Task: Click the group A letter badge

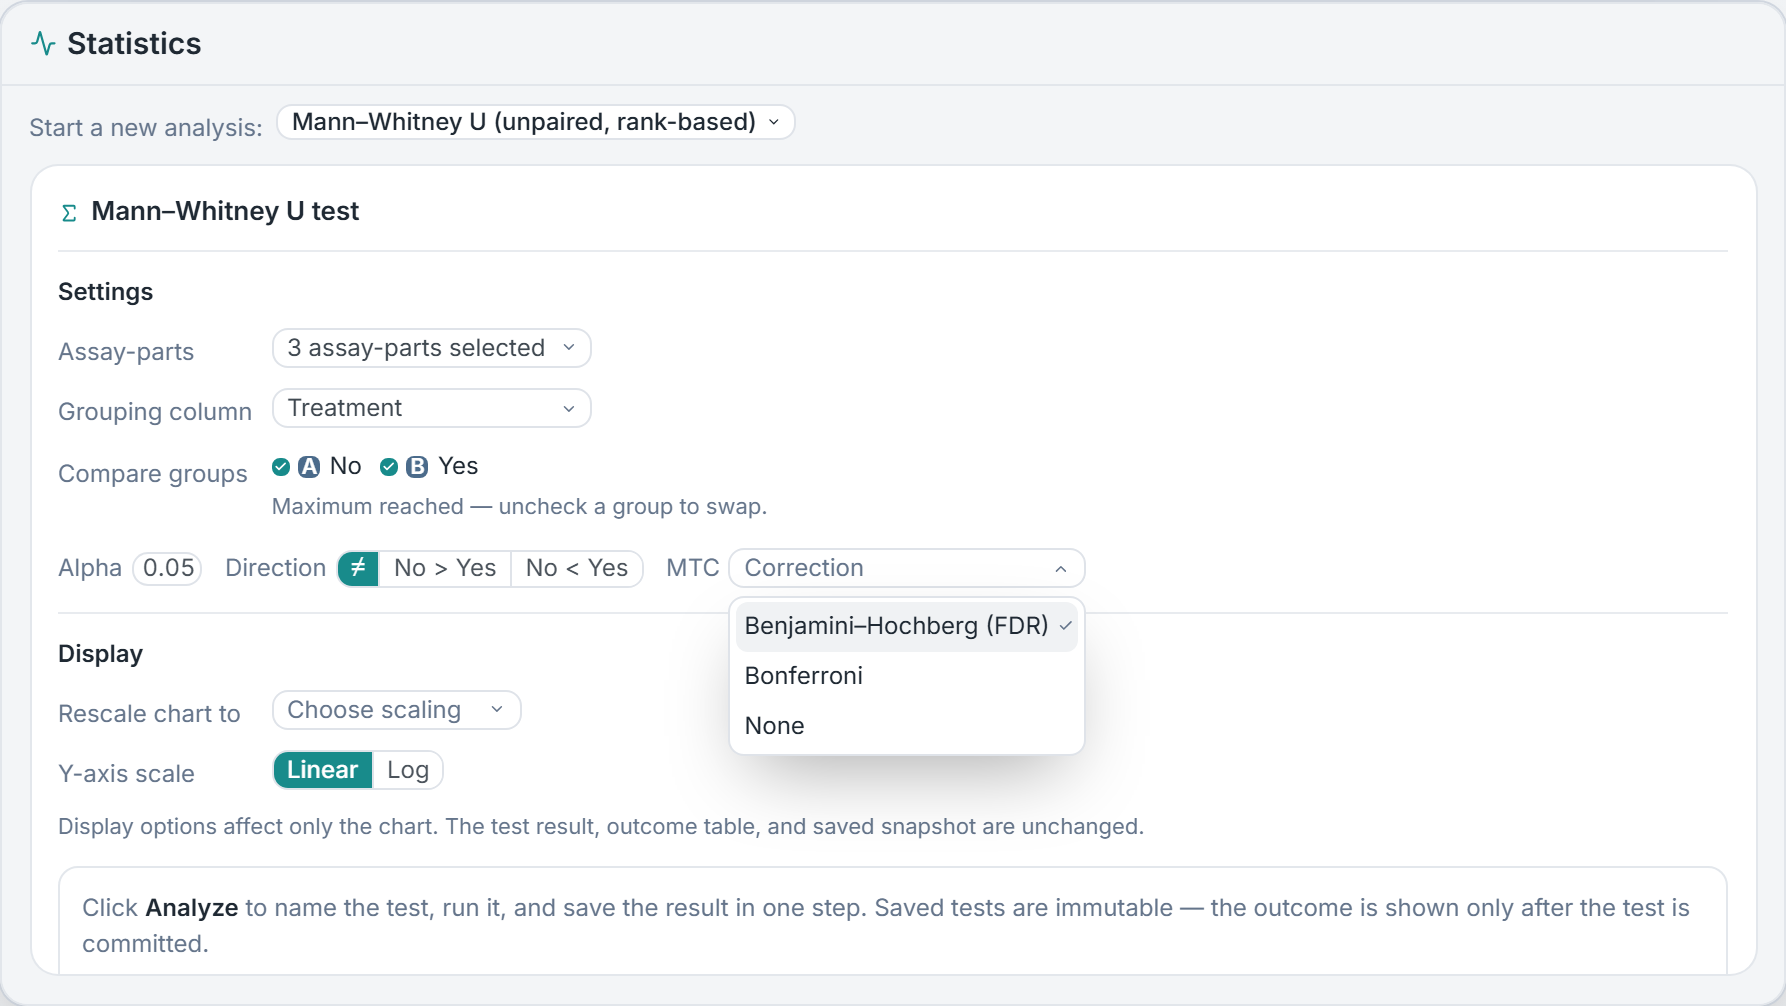Action: tap(309, 467)
